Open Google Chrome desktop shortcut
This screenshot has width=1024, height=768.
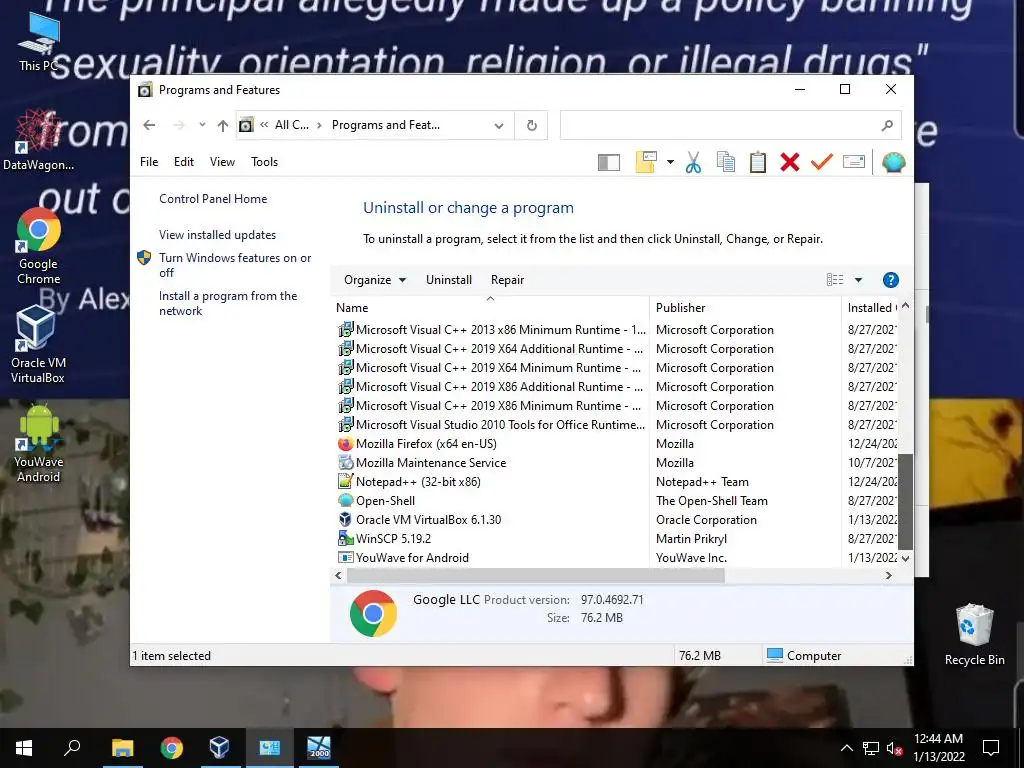coord(39,247)
